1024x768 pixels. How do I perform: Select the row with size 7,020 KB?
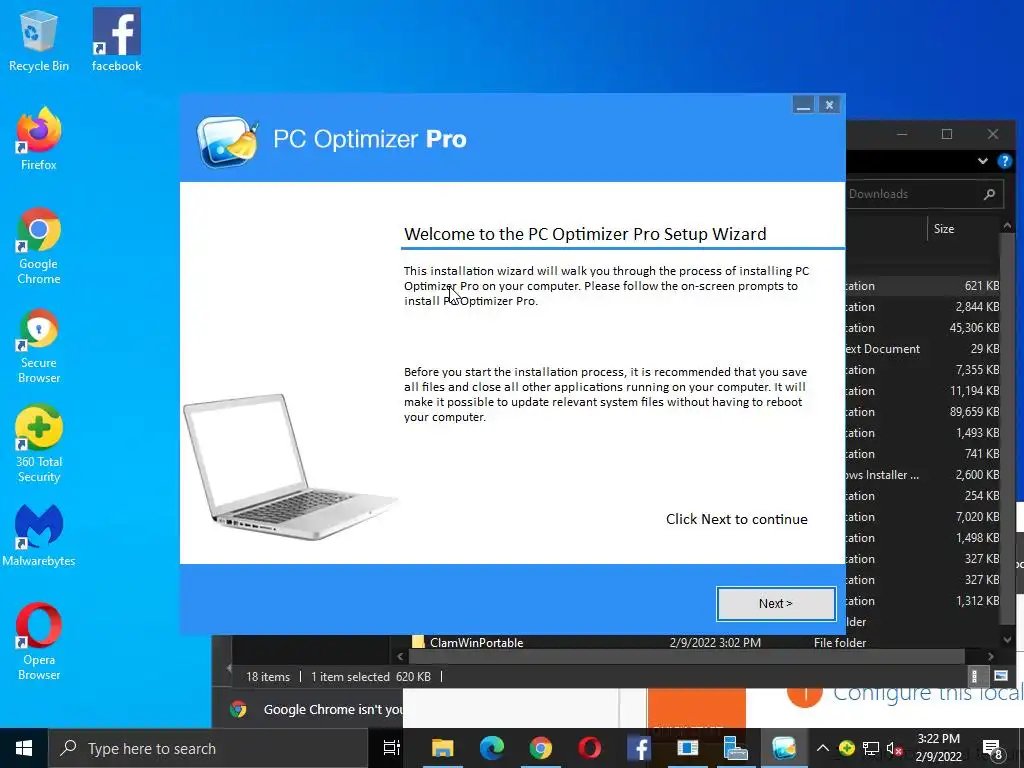point(923,517)
